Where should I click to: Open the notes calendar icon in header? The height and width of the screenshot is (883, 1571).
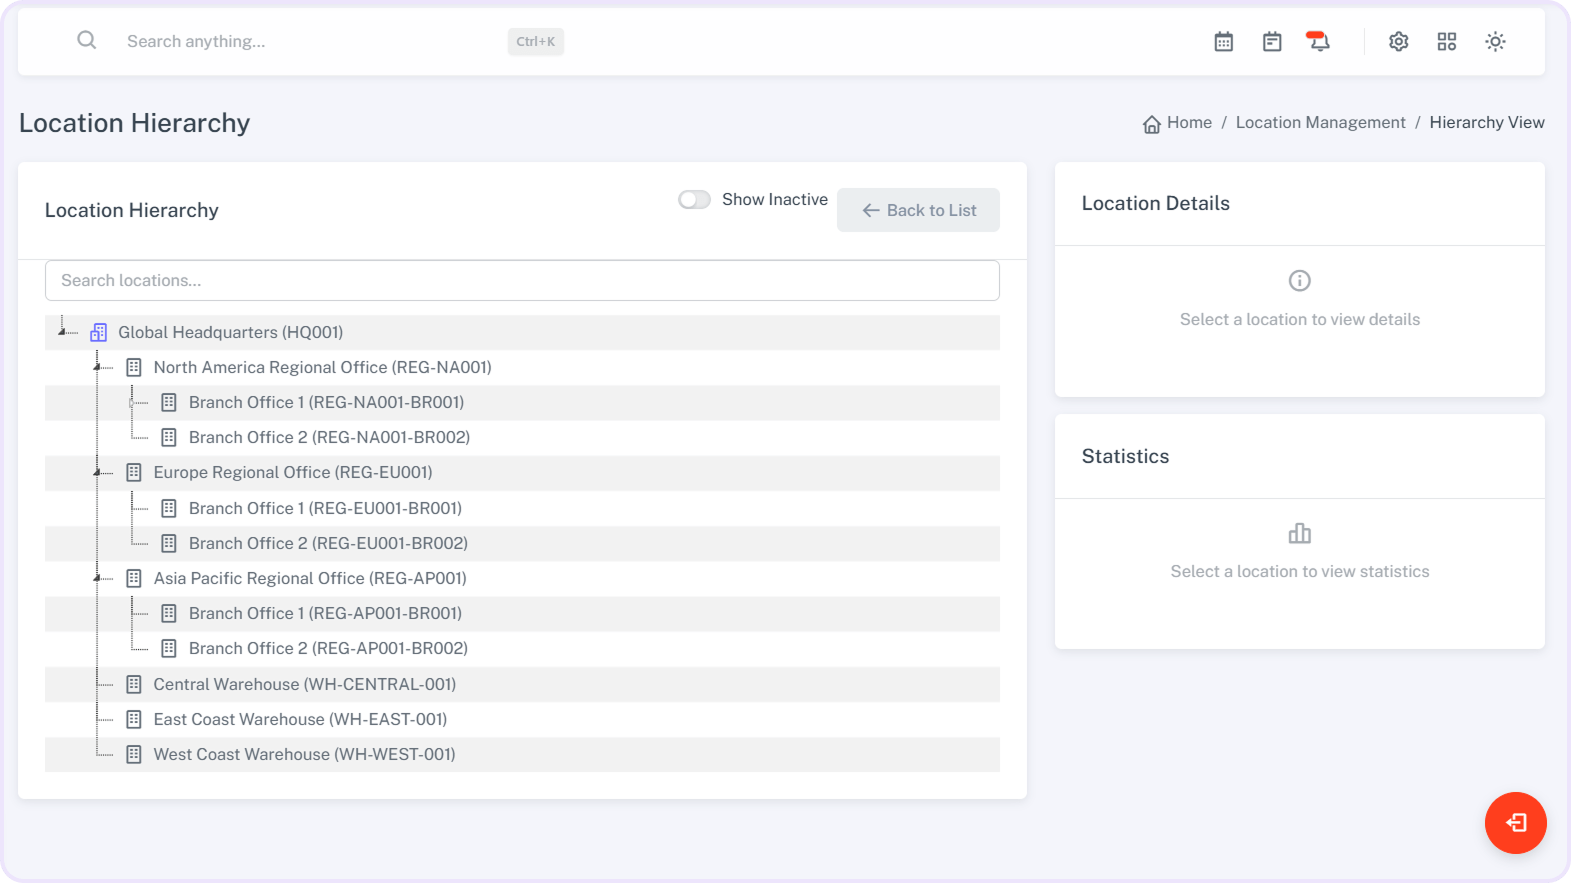tap(1271, 42)
